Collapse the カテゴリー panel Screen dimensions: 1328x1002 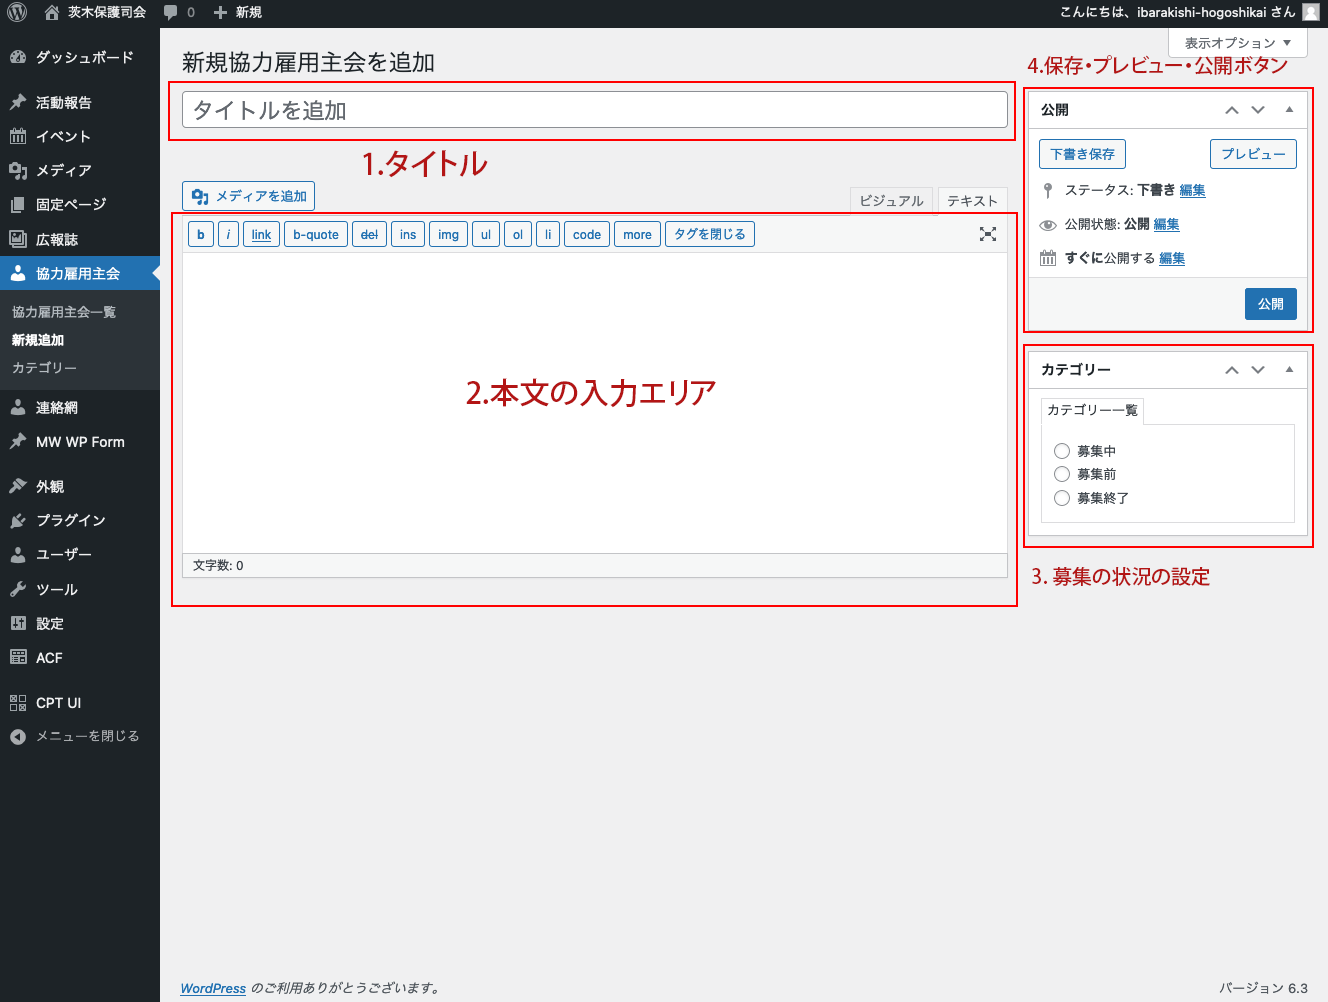coord(1288,369)
